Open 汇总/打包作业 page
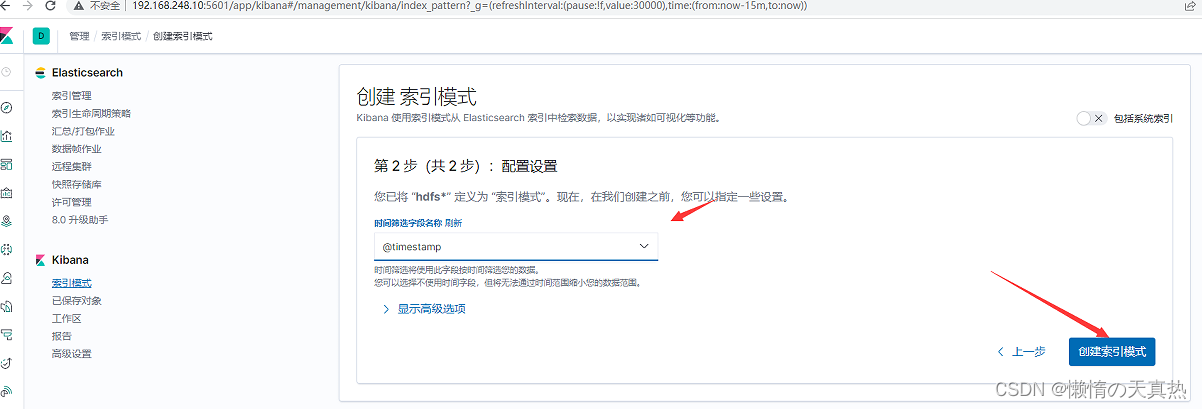Image resolution: width=1202 pixels, height=409 pixels. [x=83, y=131]
